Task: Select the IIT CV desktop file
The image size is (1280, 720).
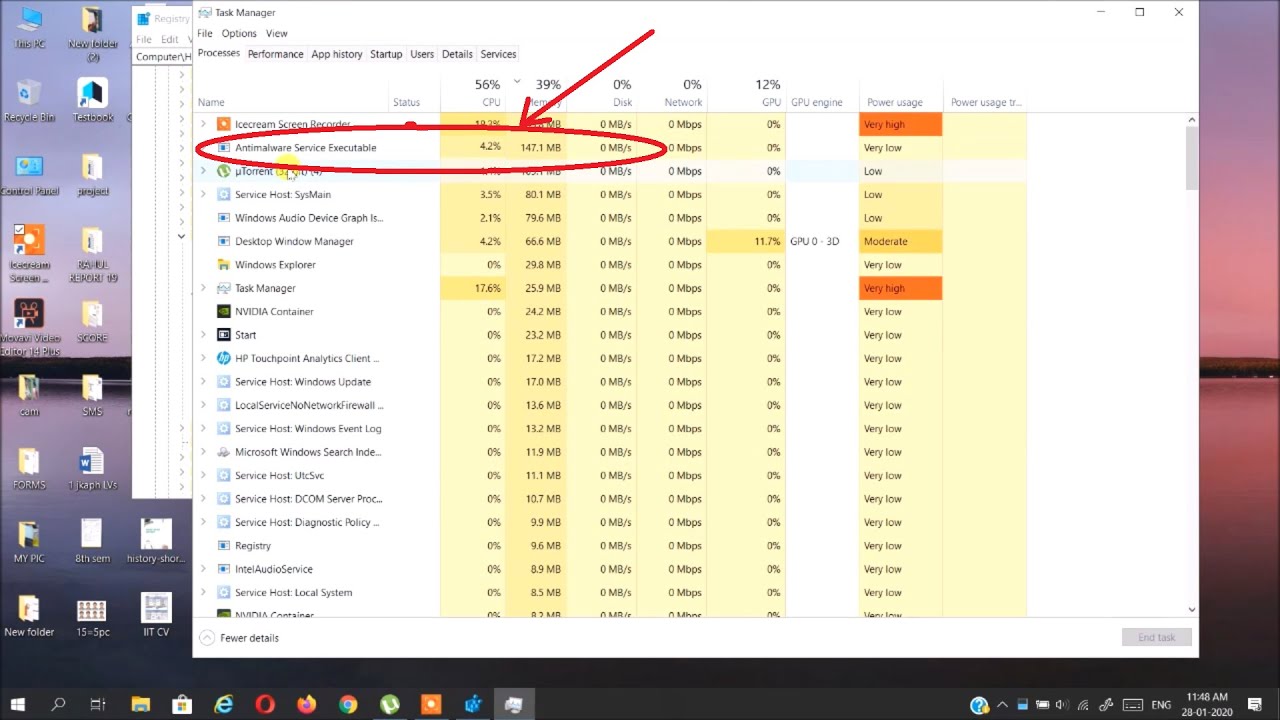Action: coord(156,615)
